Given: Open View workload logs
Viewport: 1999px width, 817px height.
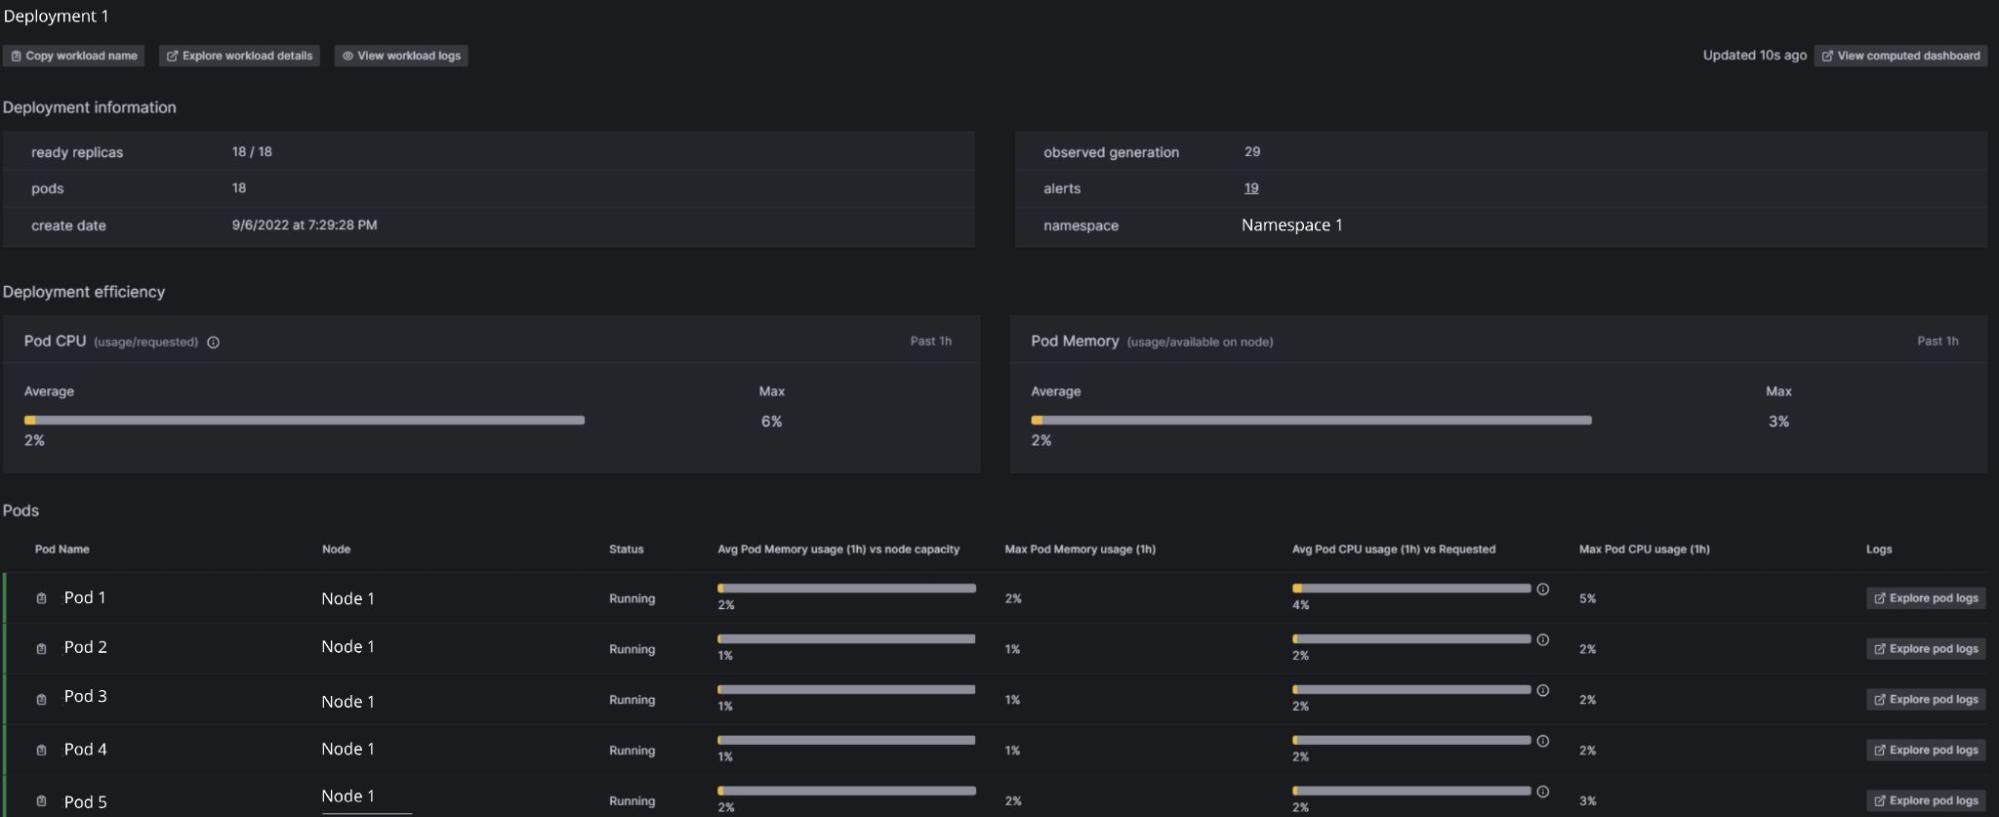Looking at the screenshot, I should coord(401,56).
